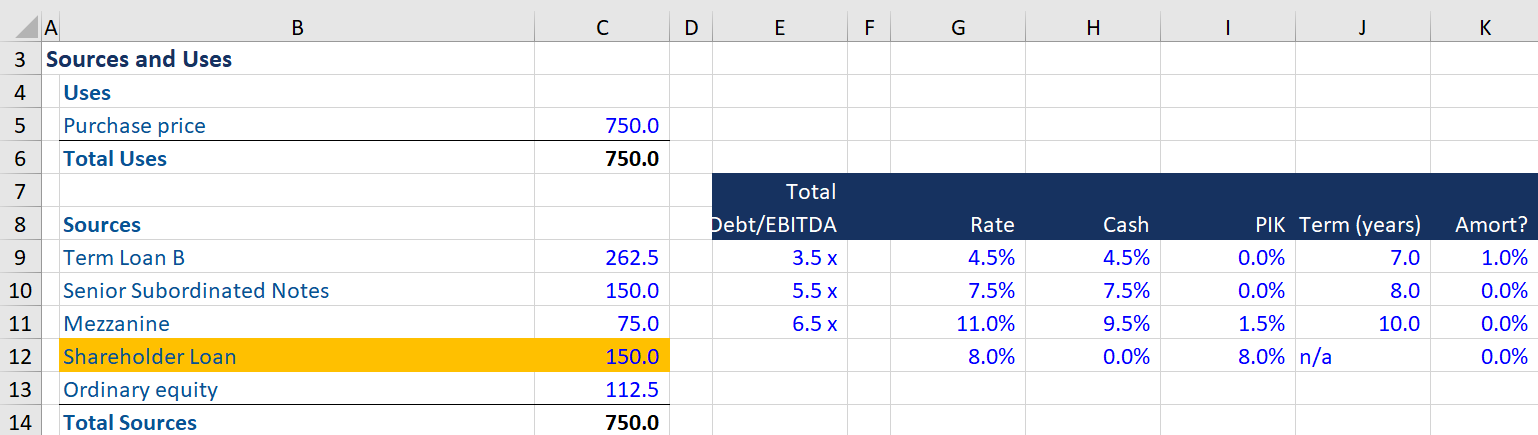This screenshot has height=435, width=1538.
Task: Select the column H header
Action: (1092, 29)
